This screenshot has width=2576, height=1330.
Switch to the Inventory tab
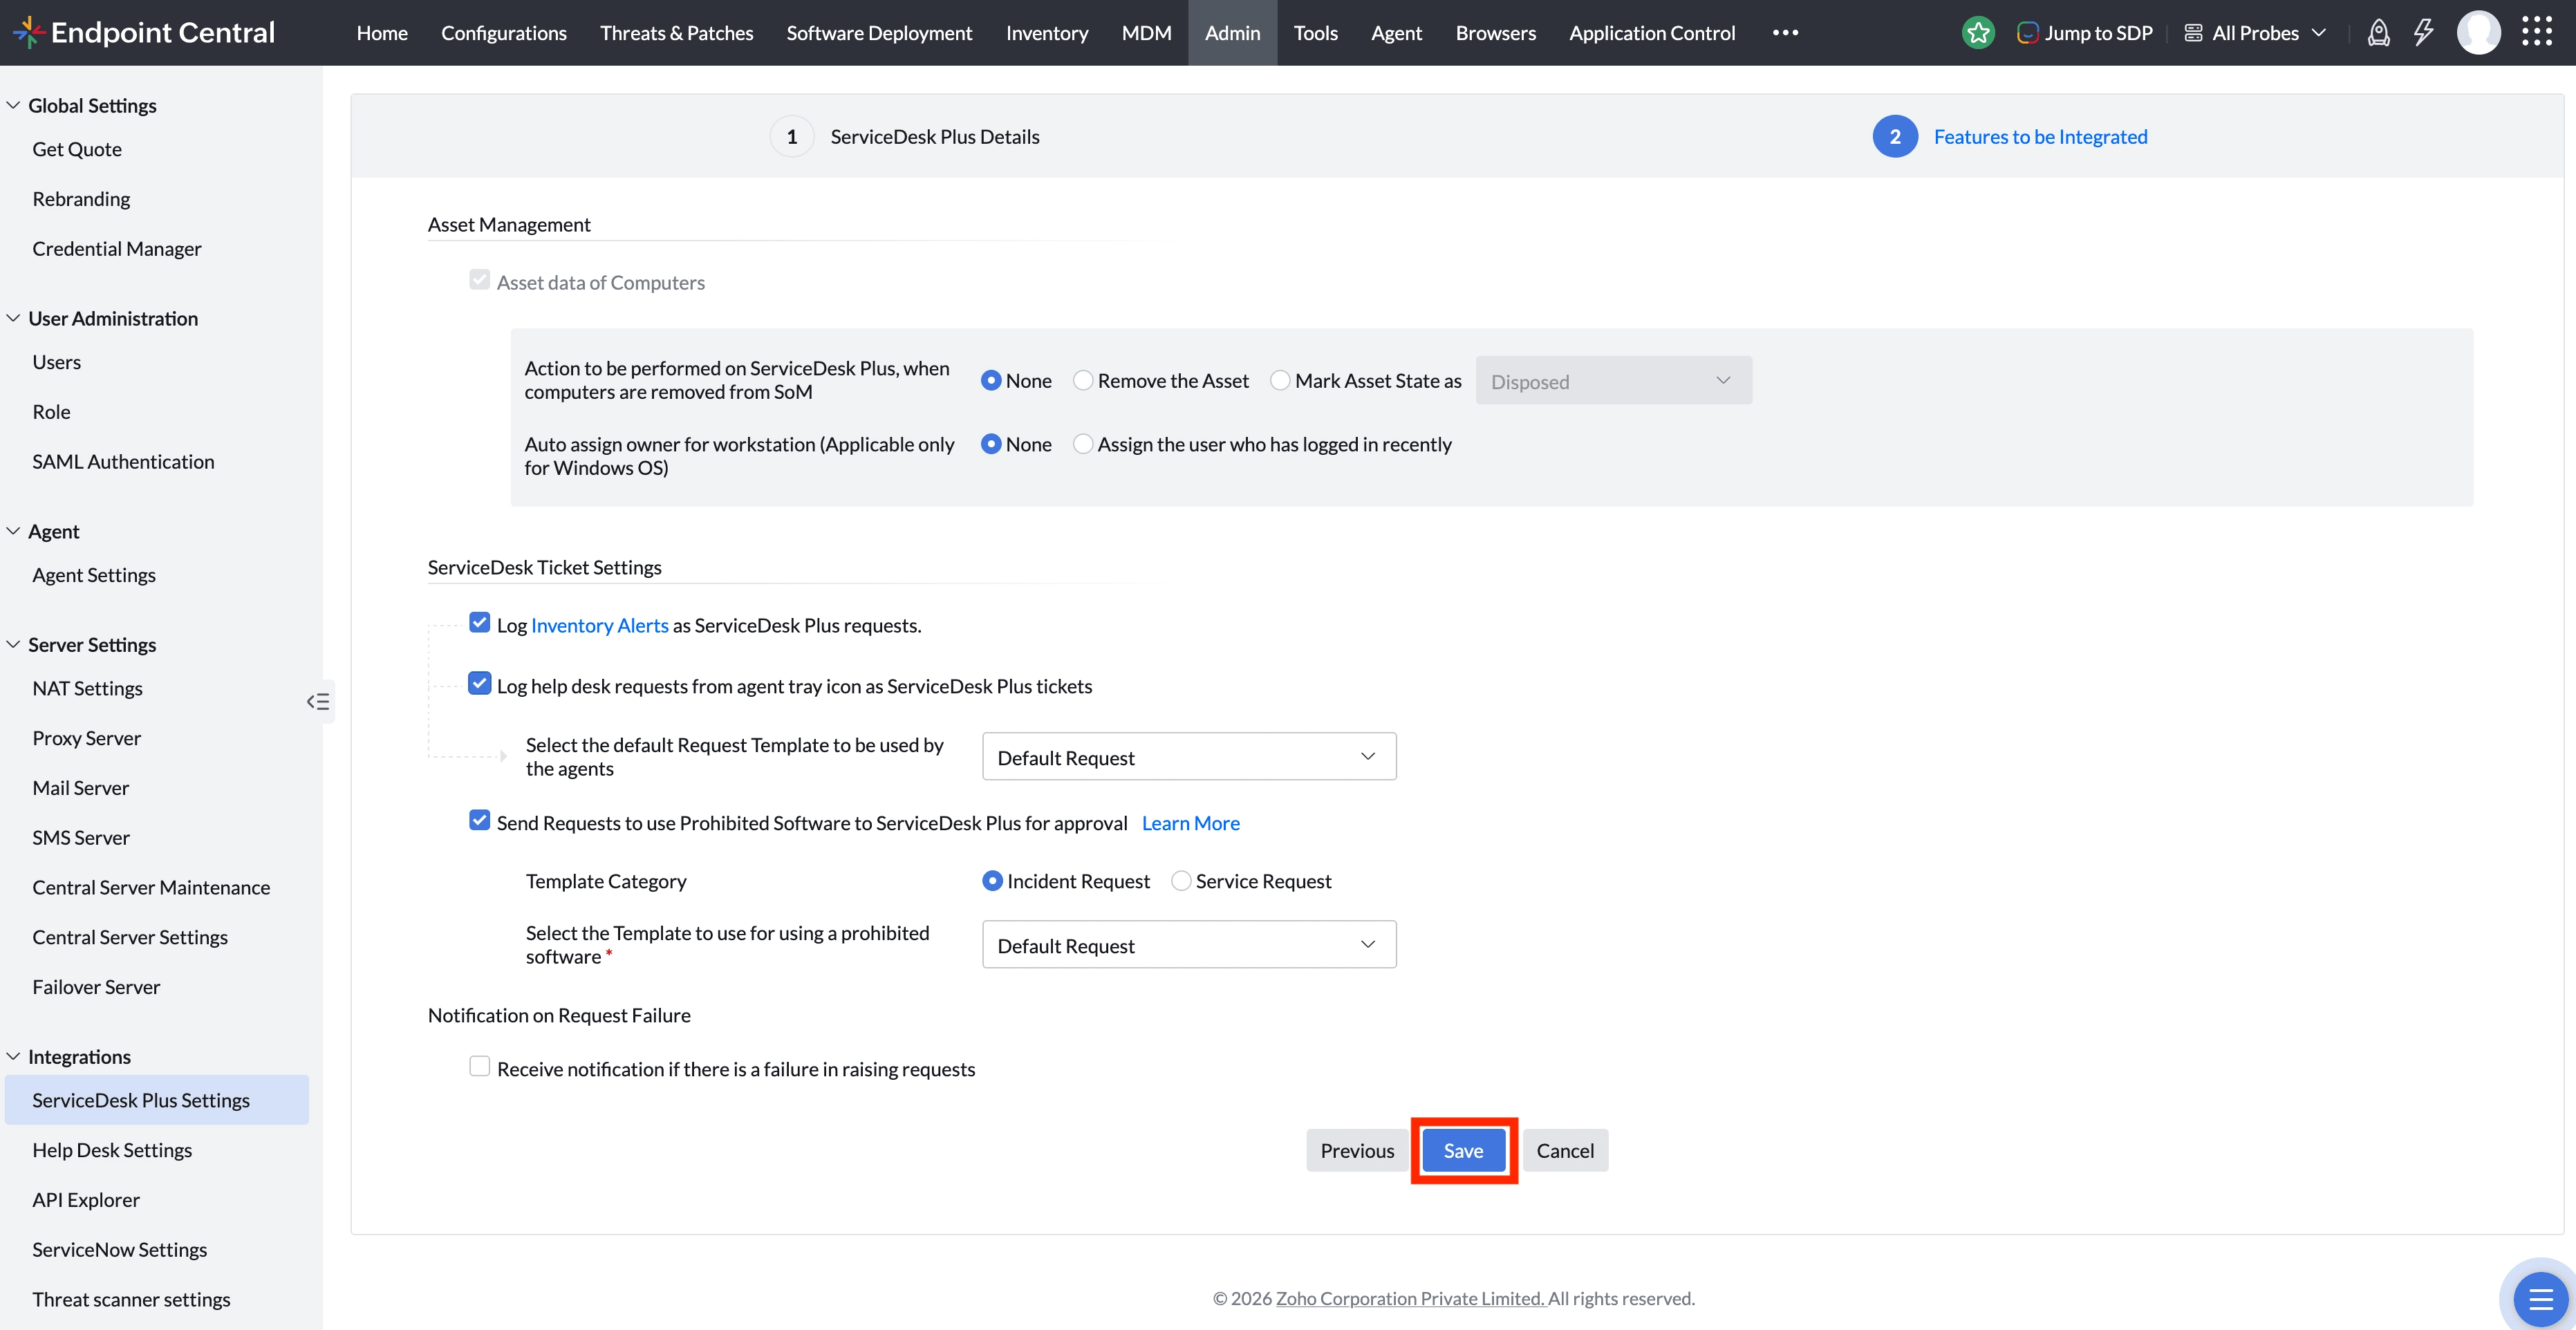(1047, 33)
